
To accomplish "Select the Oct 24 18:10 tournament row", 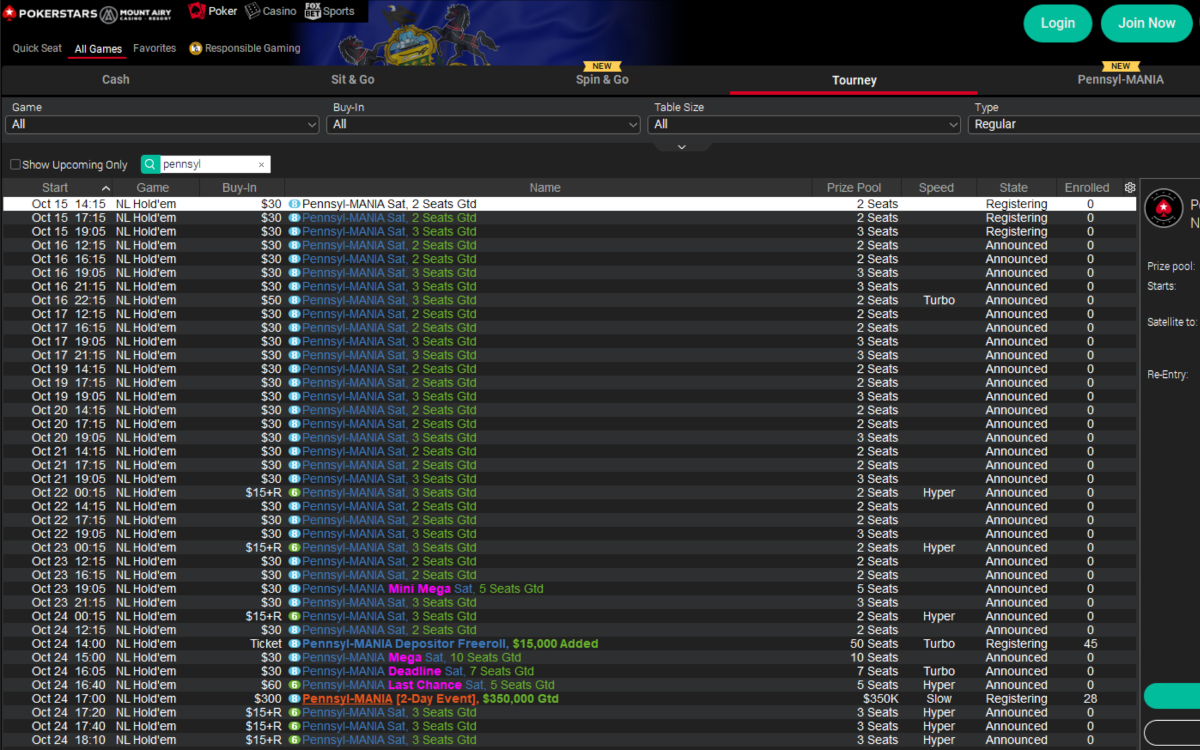I will pyautogui.click(x=570, y=740).
